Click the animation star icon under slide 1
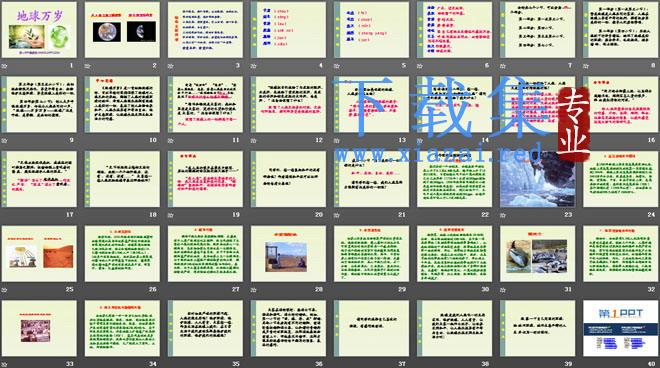Viewport: 660px width, 368px height. [x=4, y=66]
